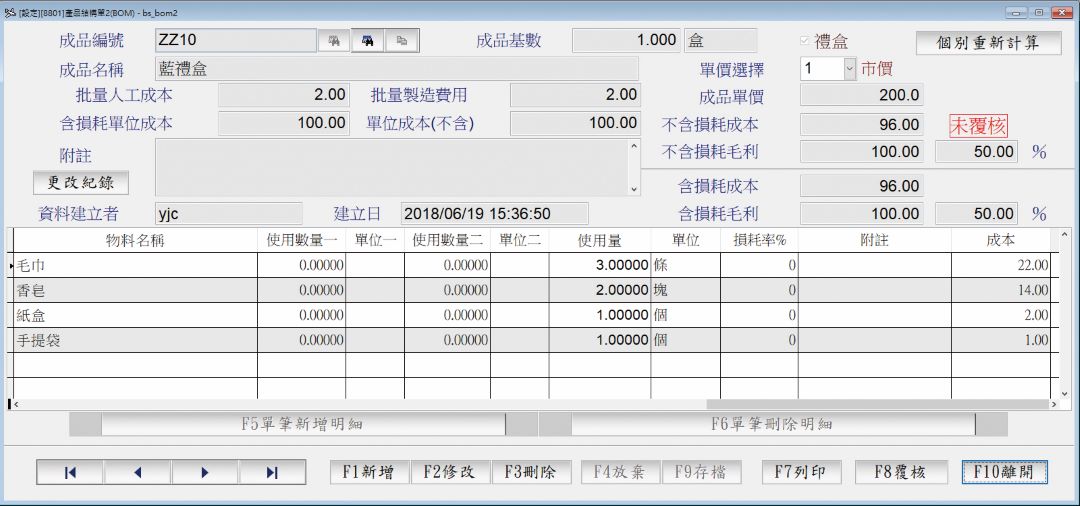Click the 成品單價 field 200.0
The height and width of the screenshot is (506, 1080).
862,95
